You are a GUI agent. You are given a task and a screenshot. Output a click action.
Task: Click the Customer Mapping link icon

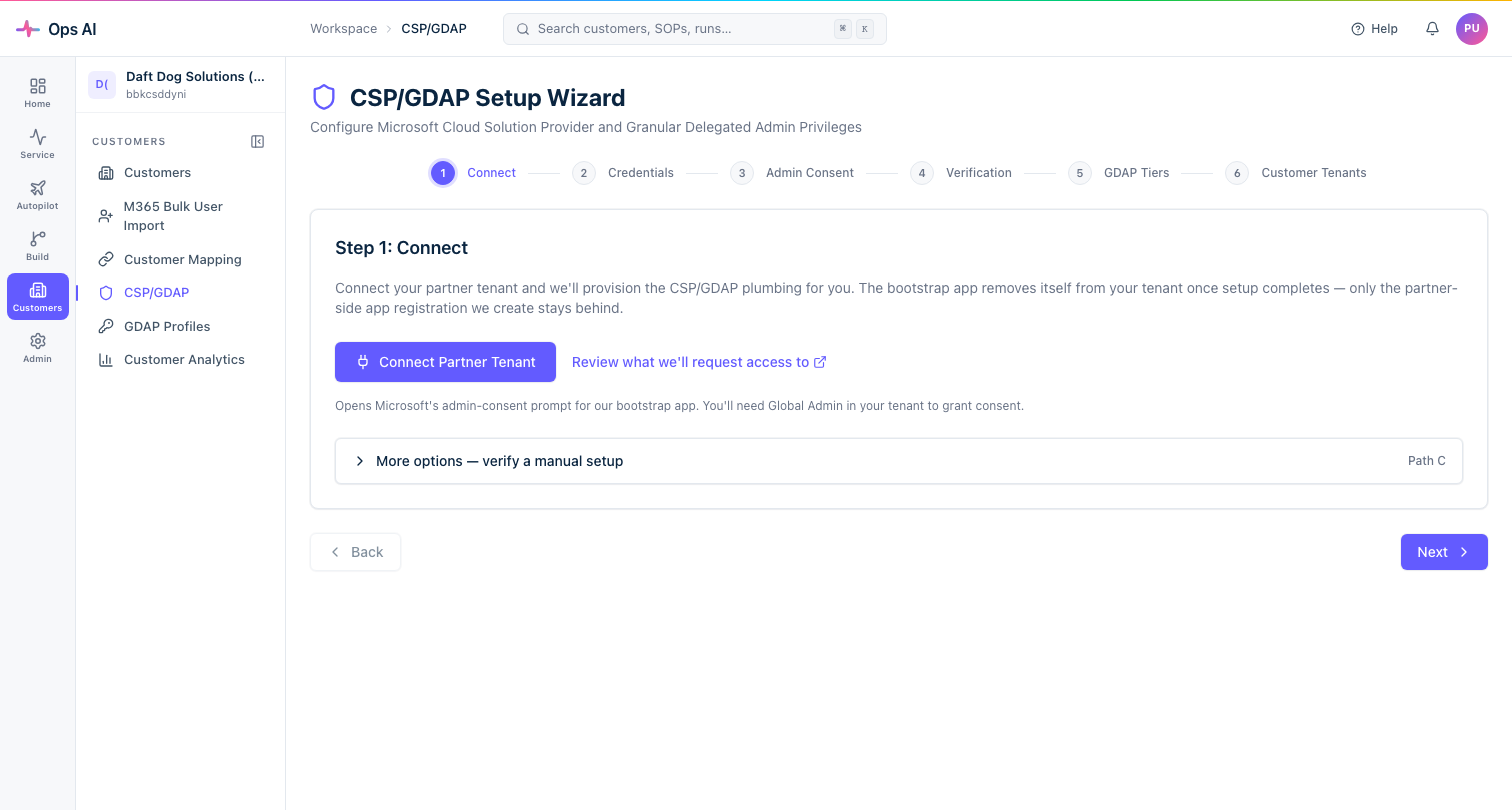pos(106,260)
